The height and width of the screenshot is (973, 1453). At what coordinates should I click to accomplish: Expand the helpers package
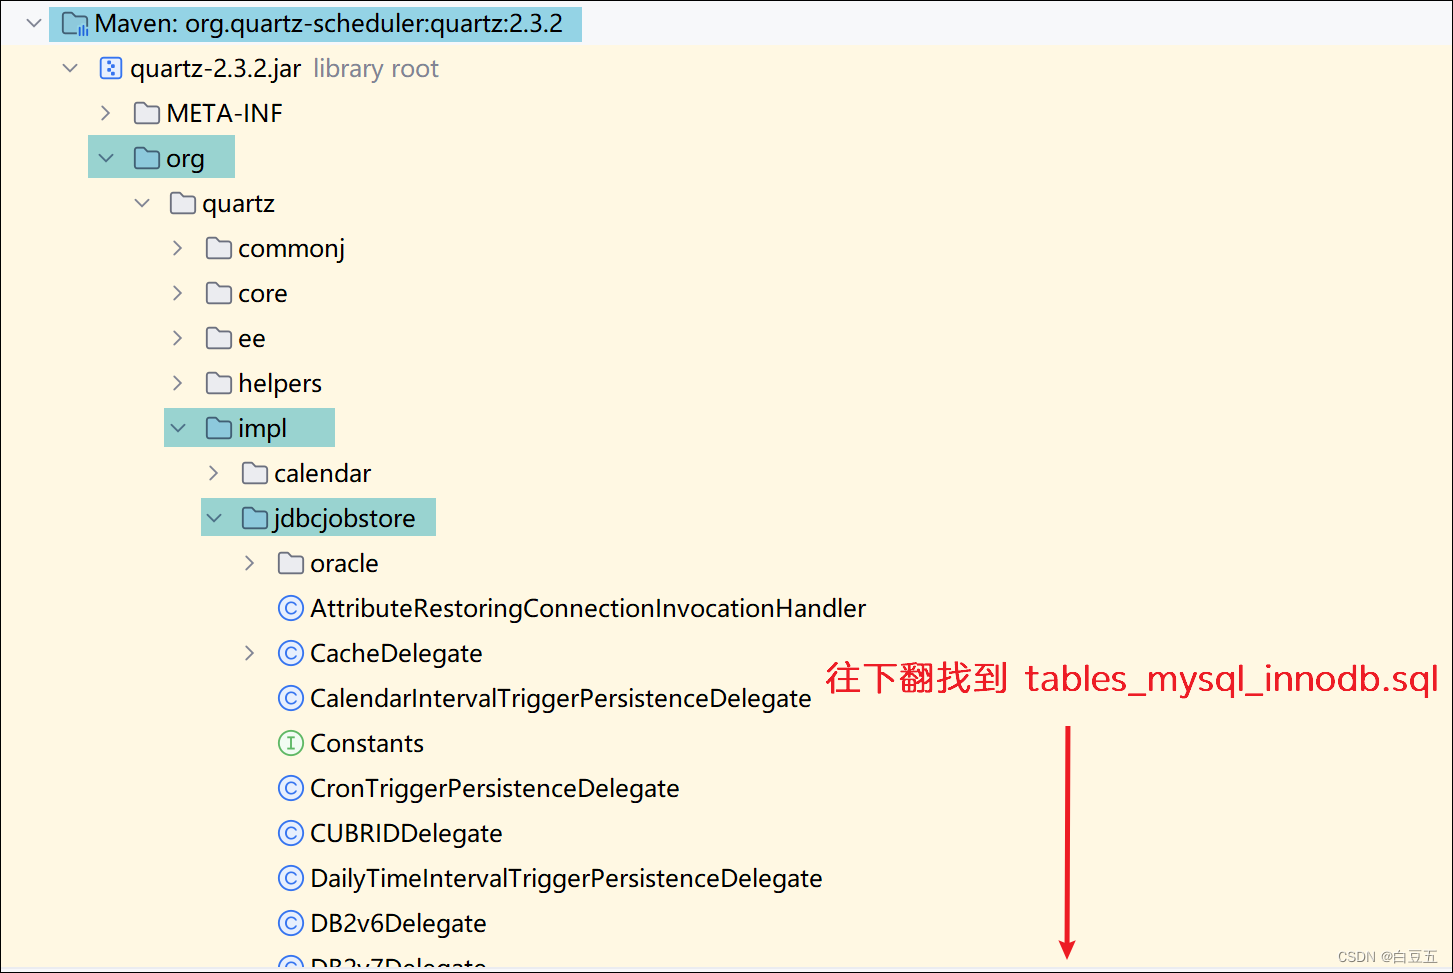coord(178,383)
